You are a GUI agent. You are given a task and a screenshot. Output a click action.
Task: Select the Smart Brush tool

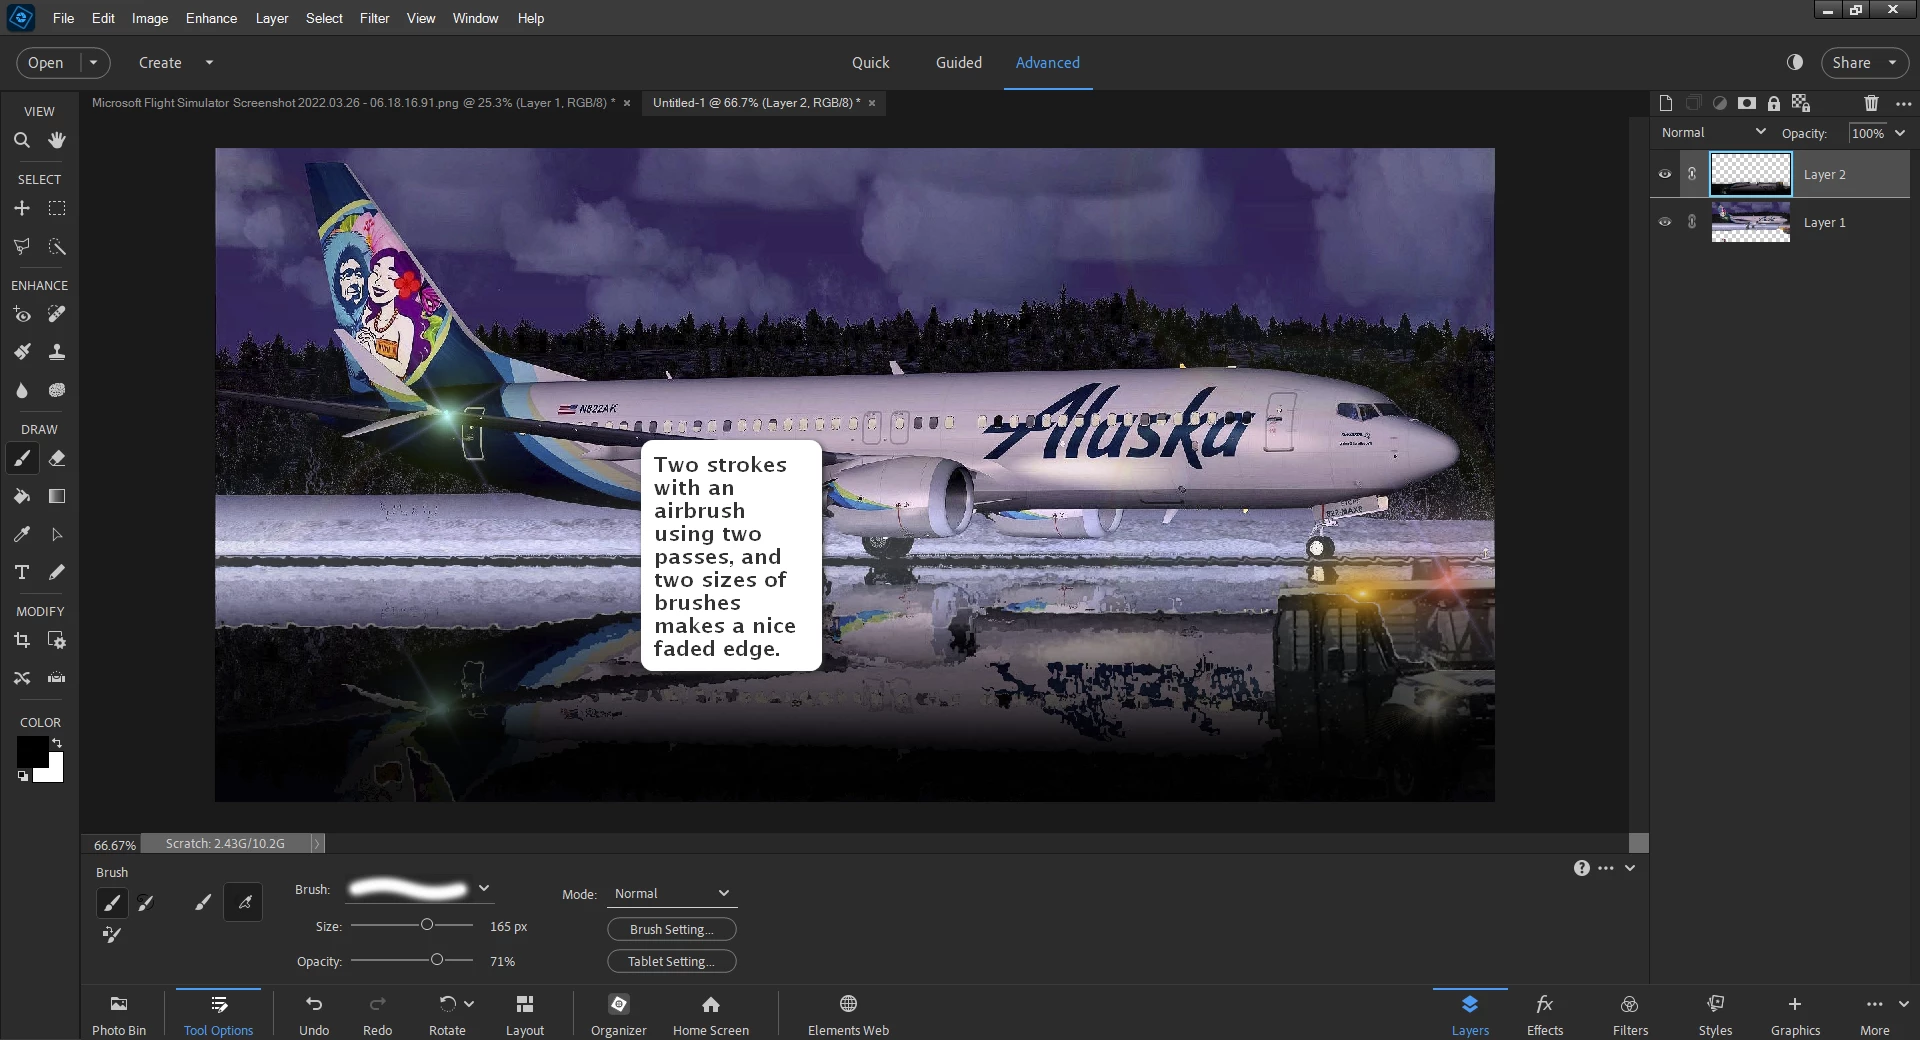pos(22,352)
